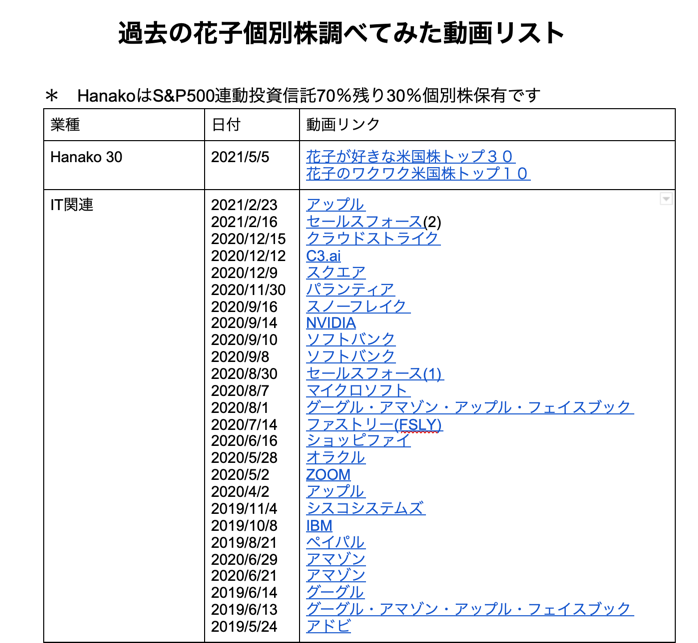Open the アップル link dated 2020/4/2
Image resolution: width=698 pixels, height=643 pixels.
[336, 491]
